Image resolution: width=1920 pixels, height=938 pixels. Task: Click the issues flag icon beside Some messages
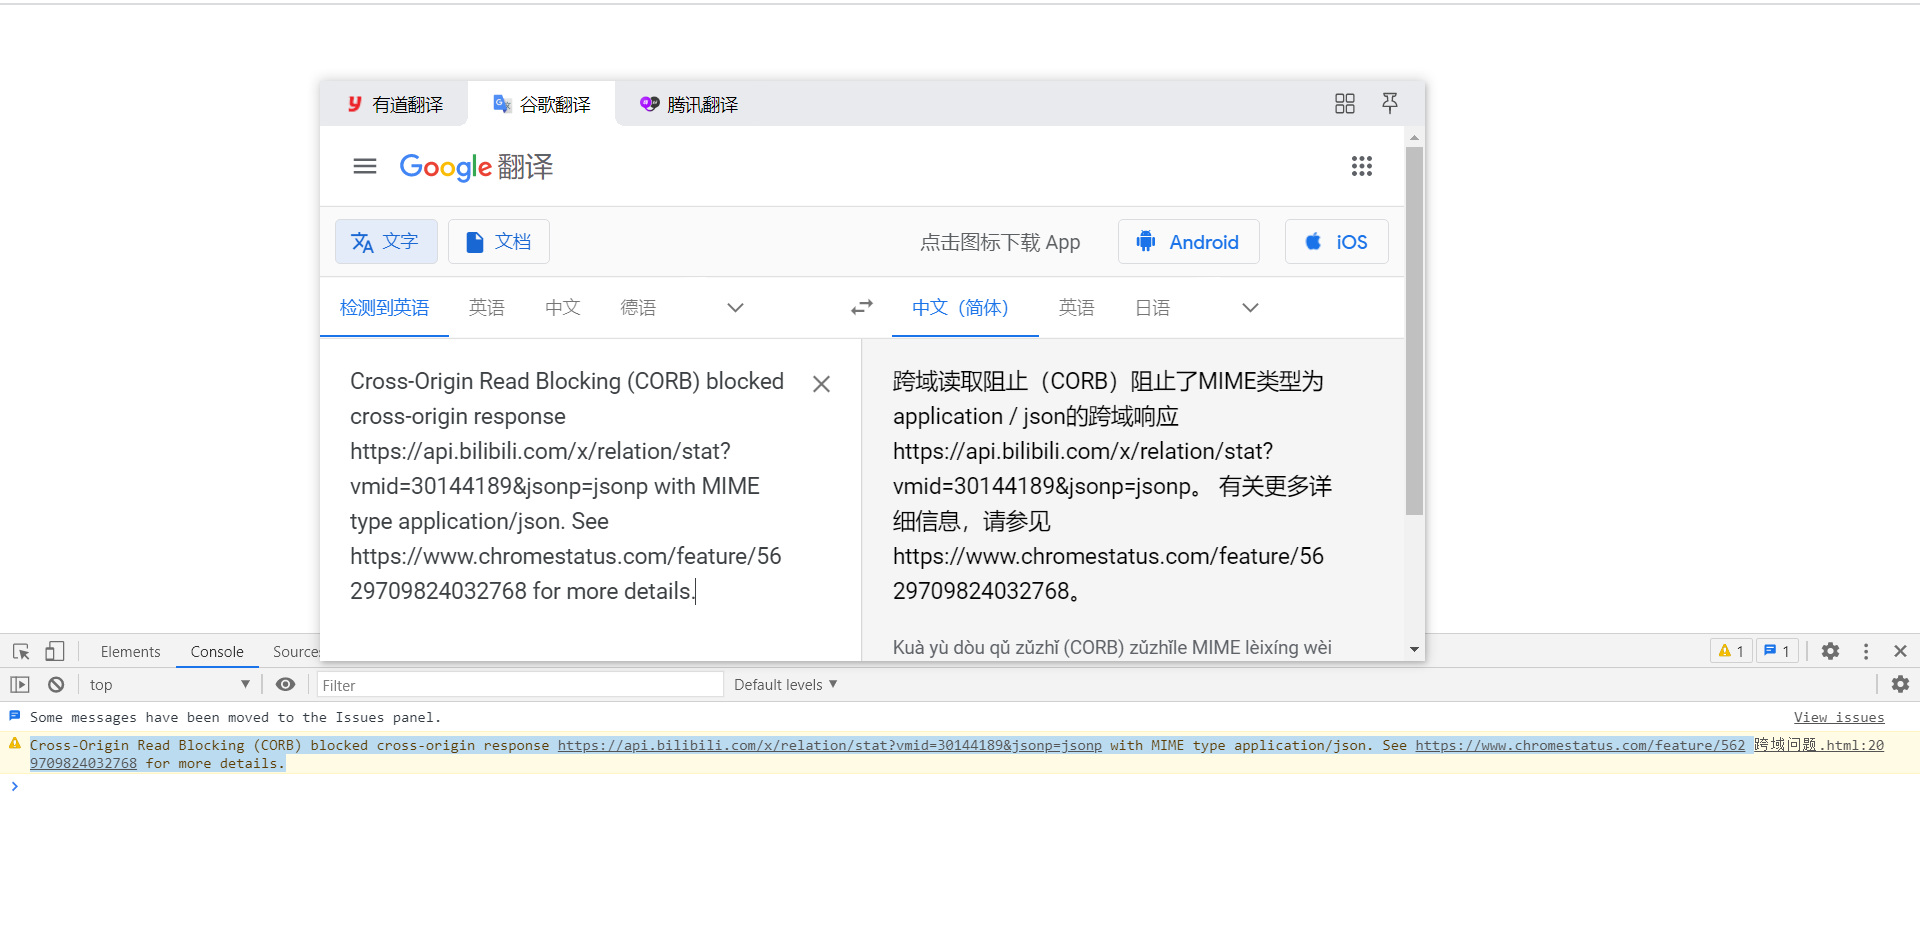pos(15,716)
